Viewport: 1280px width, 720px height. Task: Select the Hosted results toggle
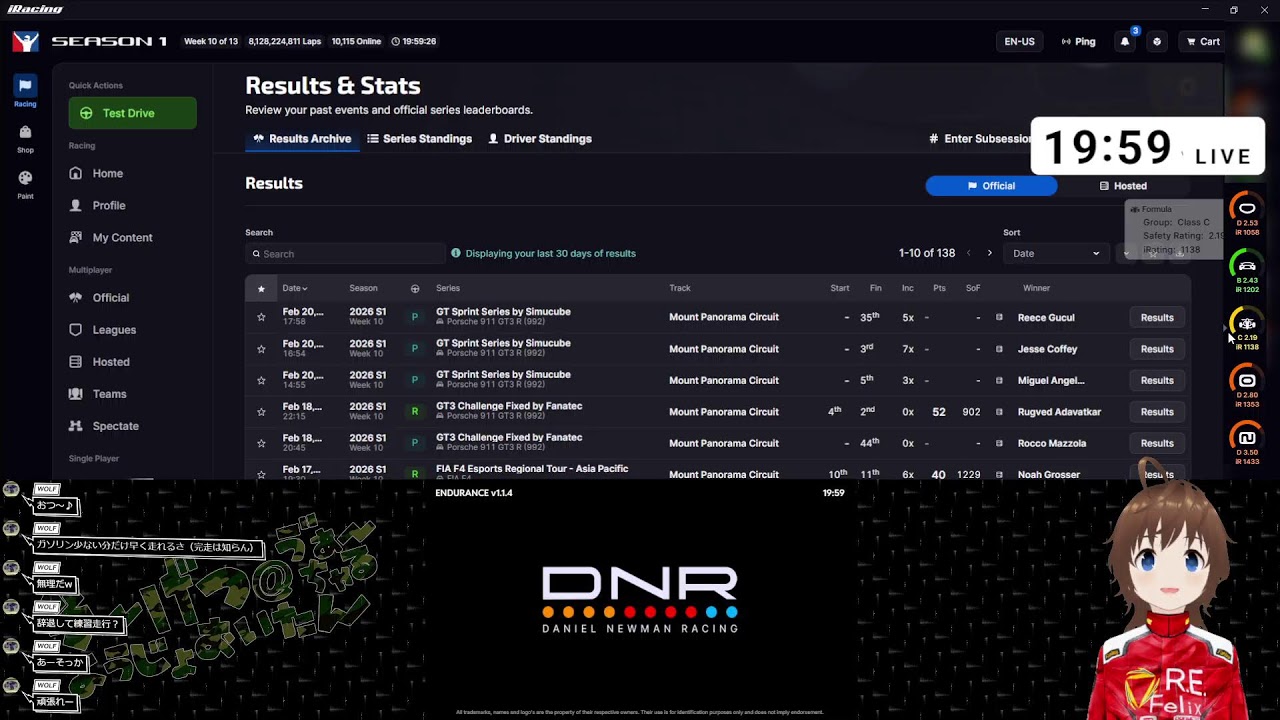(x=1123, y=186)
